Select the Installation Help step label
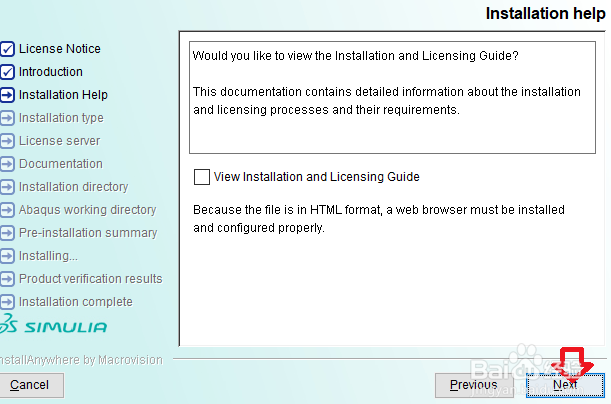 pyautogui.click(x=63, y=95)
